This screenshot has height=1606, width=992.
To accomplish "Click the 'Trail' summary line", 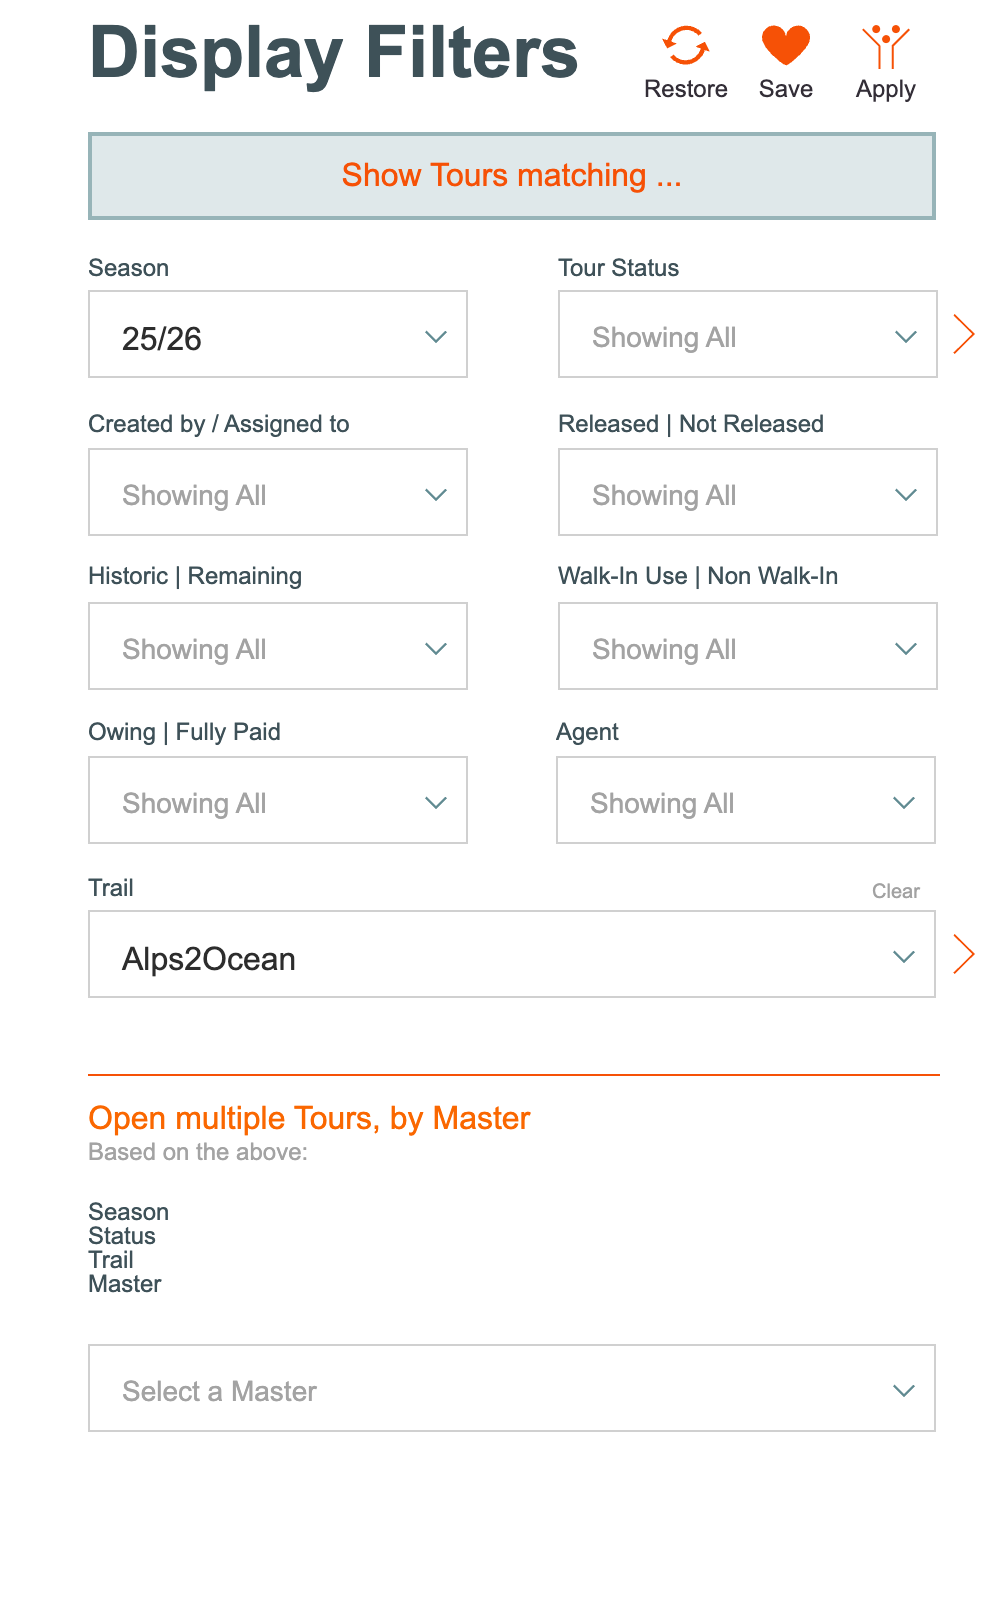I will click(x=111, y=1260).
